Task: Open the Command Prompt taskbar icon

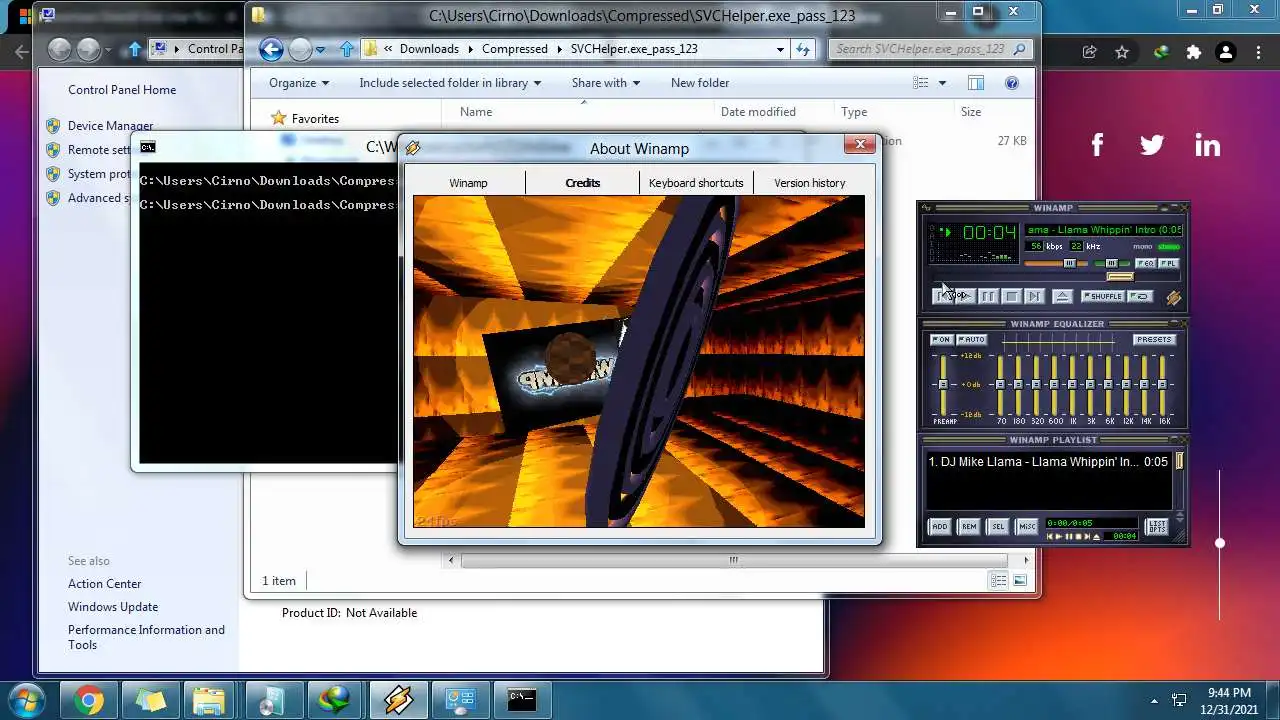Action: [522, 700]
